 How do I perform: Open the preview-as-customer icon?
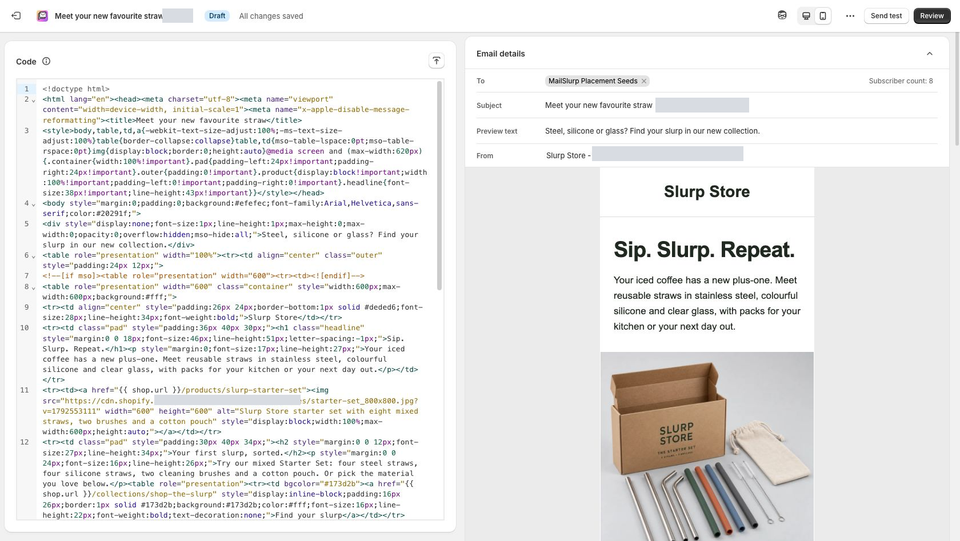(782, 16)
